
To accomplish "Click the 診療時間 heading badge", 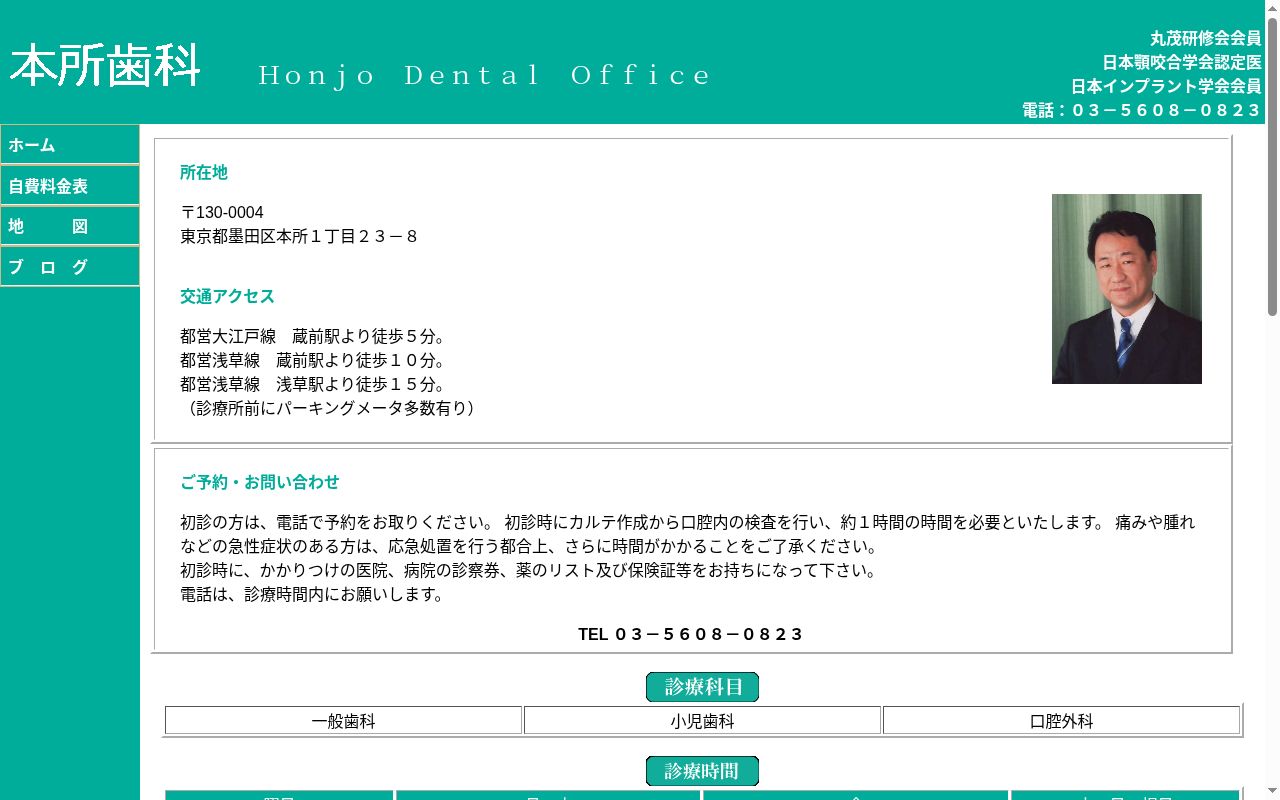I will pos(702,771).
